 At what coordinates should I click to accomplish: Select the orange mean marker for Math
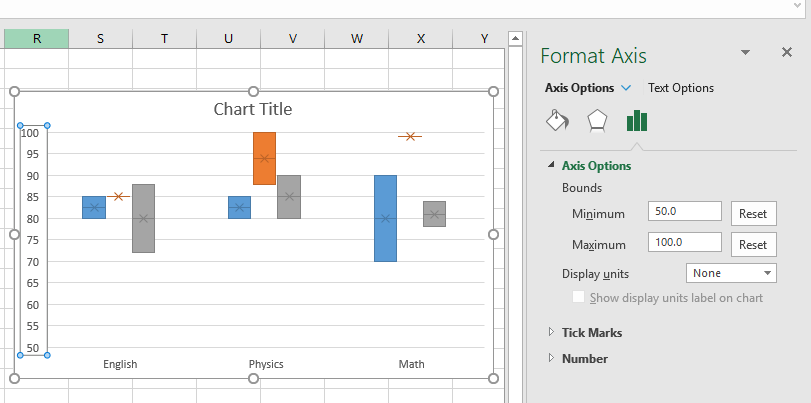pyautogui.click(x=410, y=137)
